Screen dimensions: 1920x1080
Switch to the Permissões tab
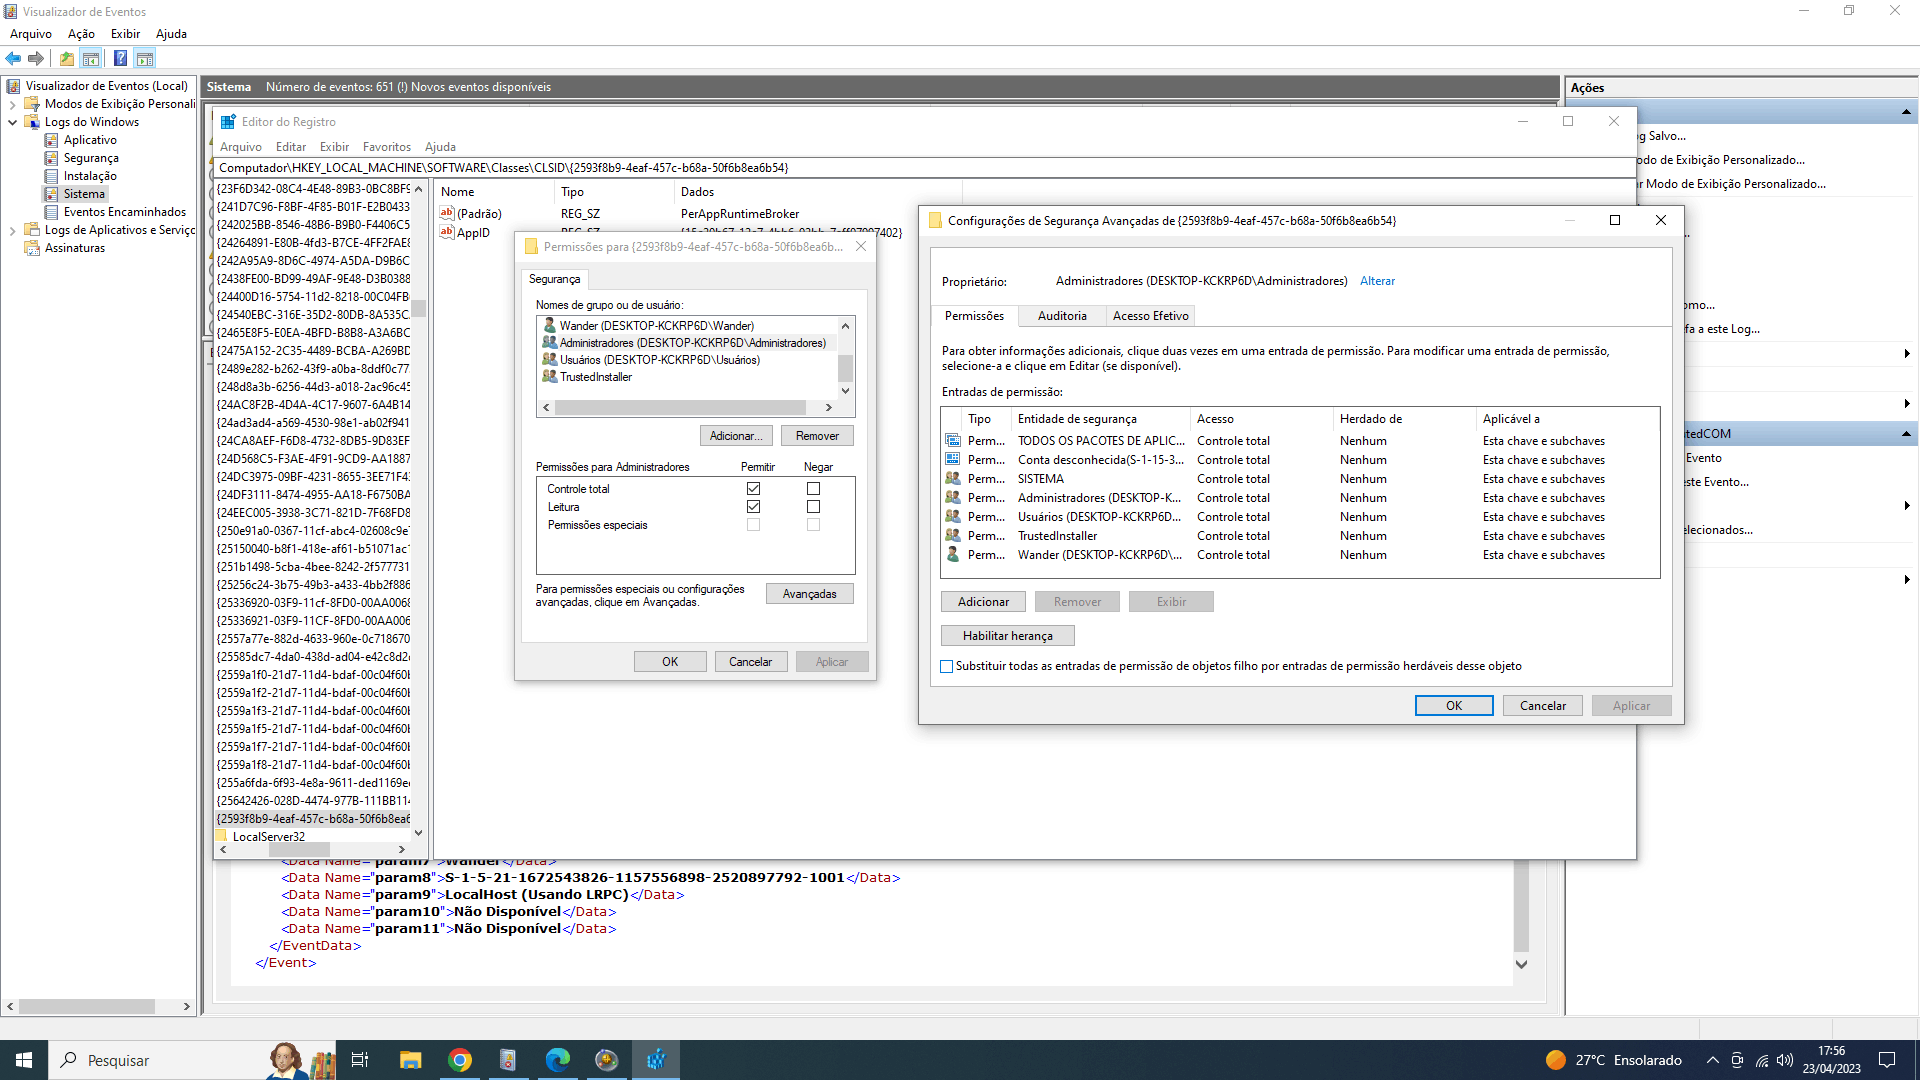coord(975,315)
